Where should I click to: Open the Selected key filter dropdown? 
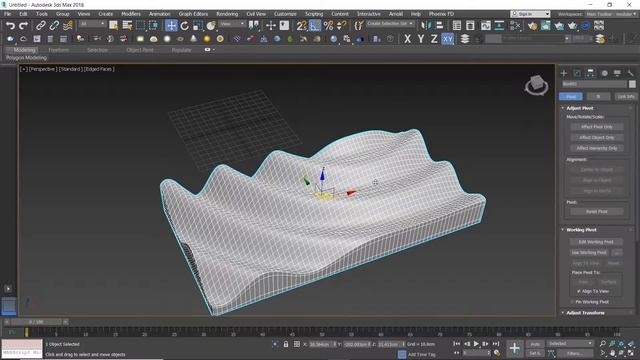click(570, 344)
